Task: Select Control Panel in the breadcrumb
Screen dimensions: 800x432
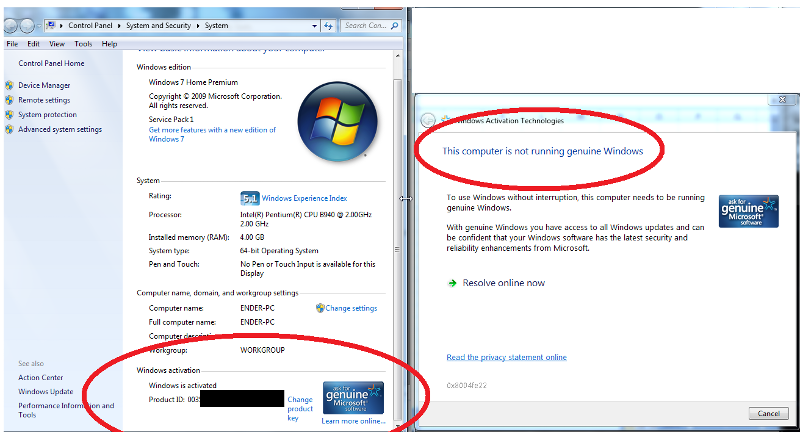Action: (x=90, y=26)
